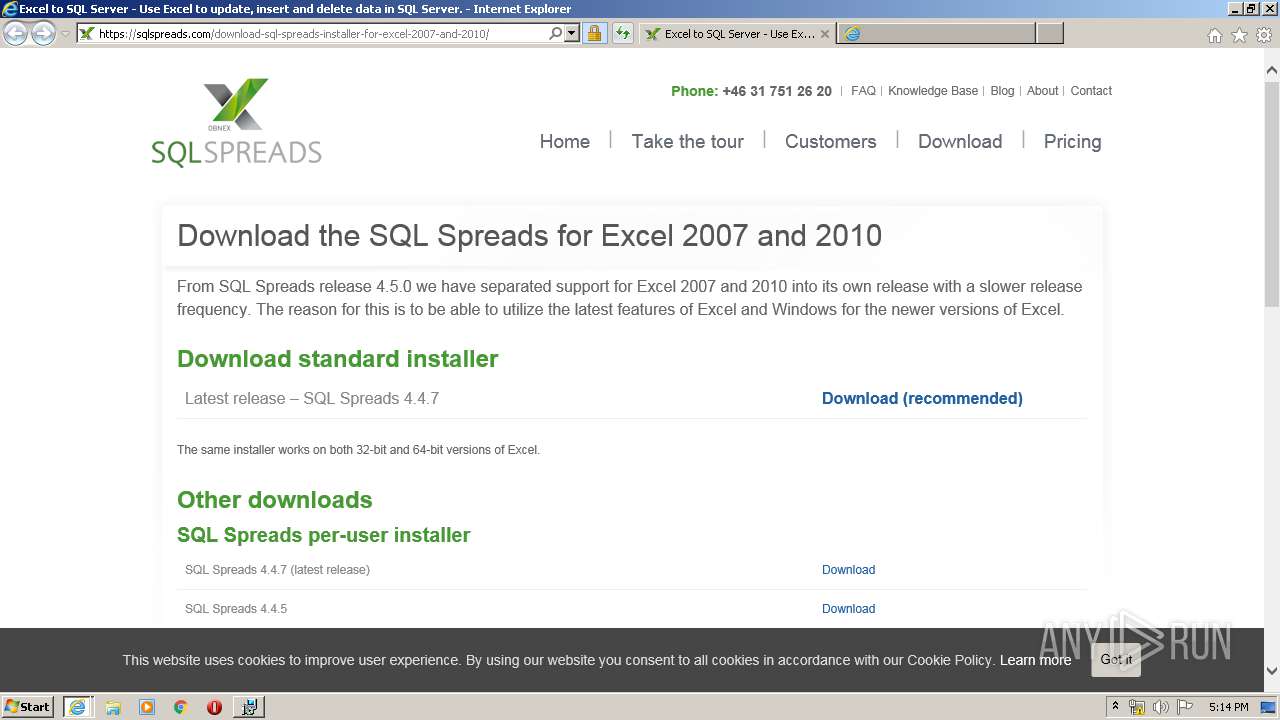Open the Customers menu item

coord(830,142)
